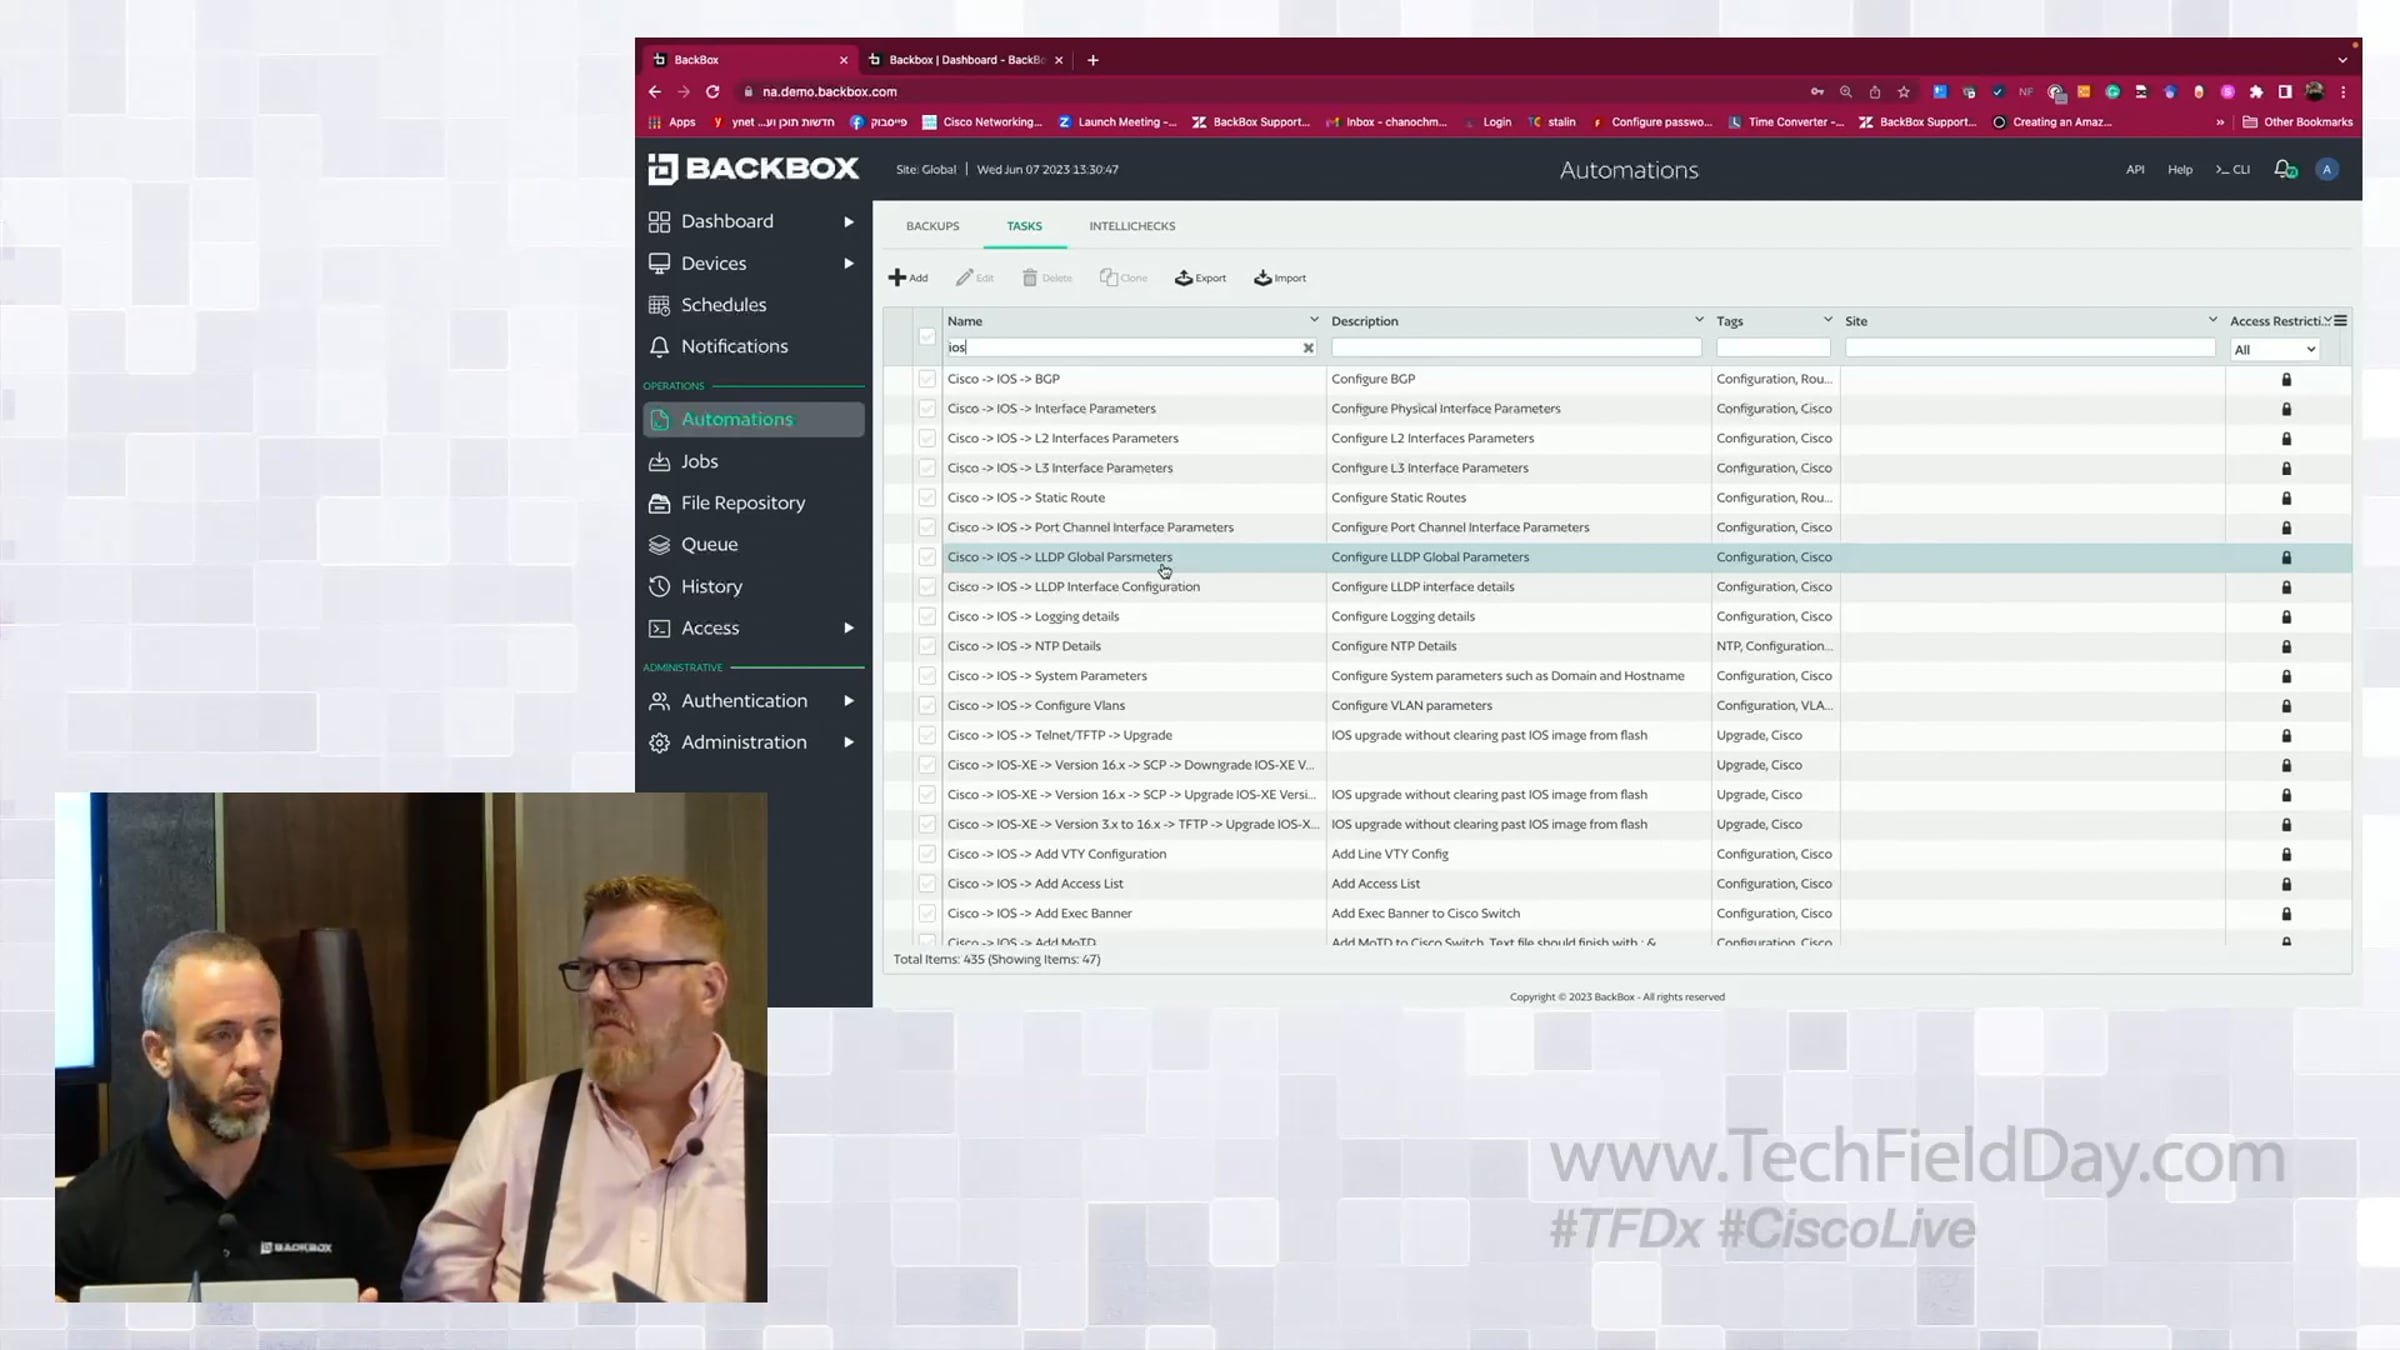Tick the NTP Details row checkbox
The height and width of the screenshot is (1350, 2400).
click(x=926, y=646)
